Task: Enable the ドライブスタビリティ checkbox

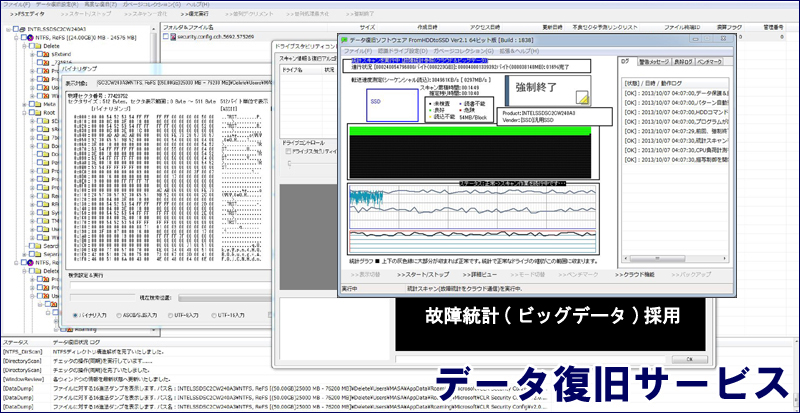Action: click(288, 152)
